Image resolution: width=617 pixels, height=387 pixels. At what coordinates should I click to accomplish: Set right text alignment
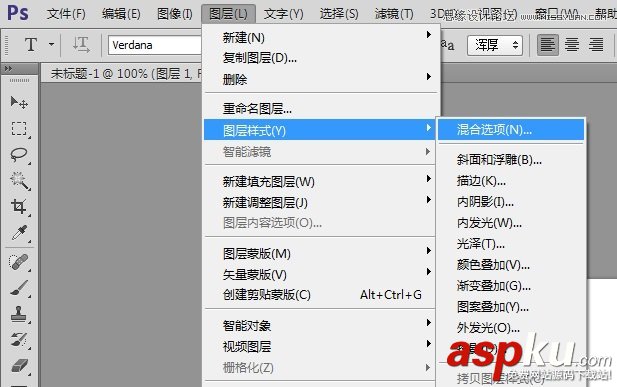[596, 44]
